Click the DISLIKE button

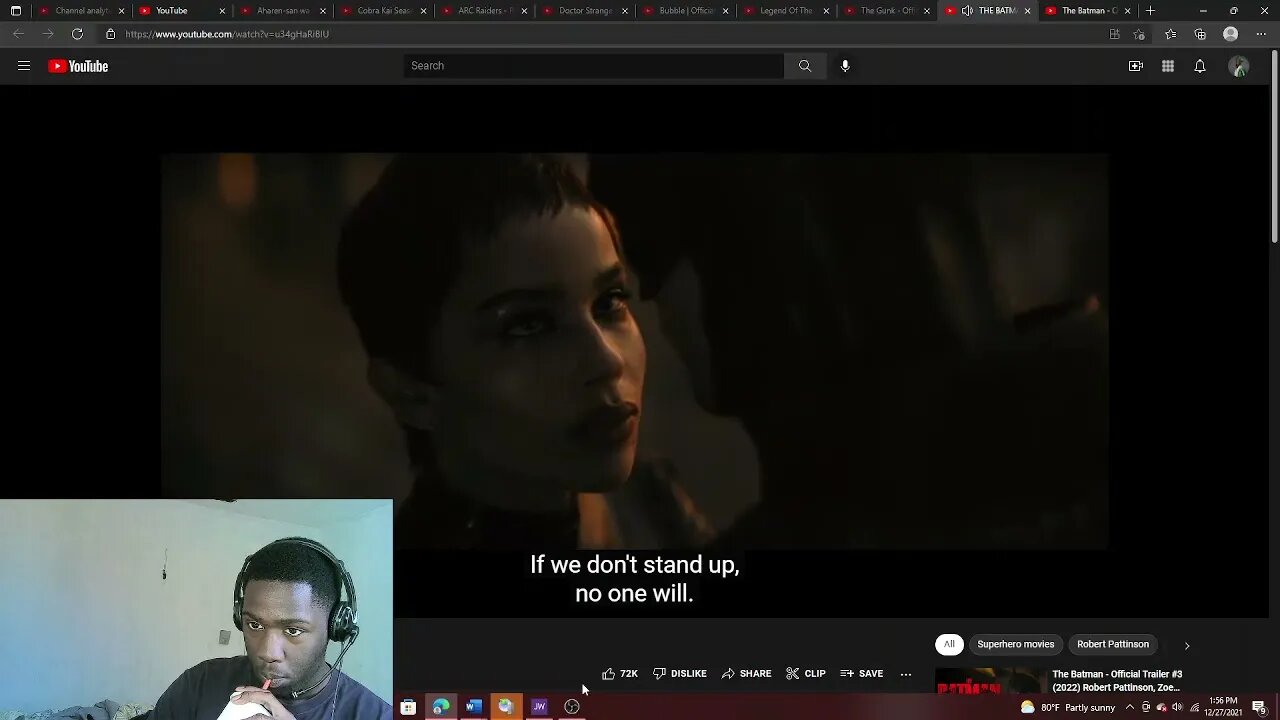(x=680, y=674)
